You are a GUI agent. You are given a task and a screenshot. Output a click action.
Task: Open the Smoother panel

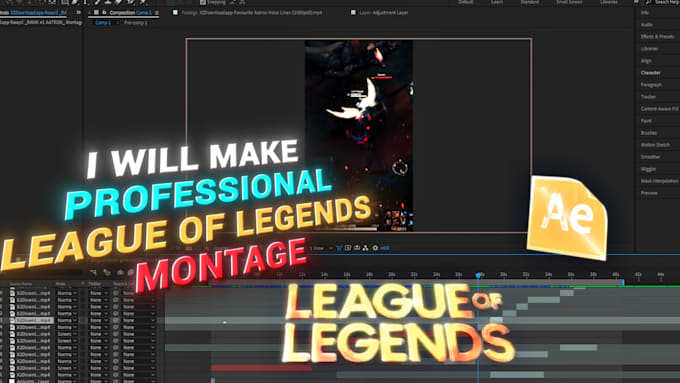point(651,157)
